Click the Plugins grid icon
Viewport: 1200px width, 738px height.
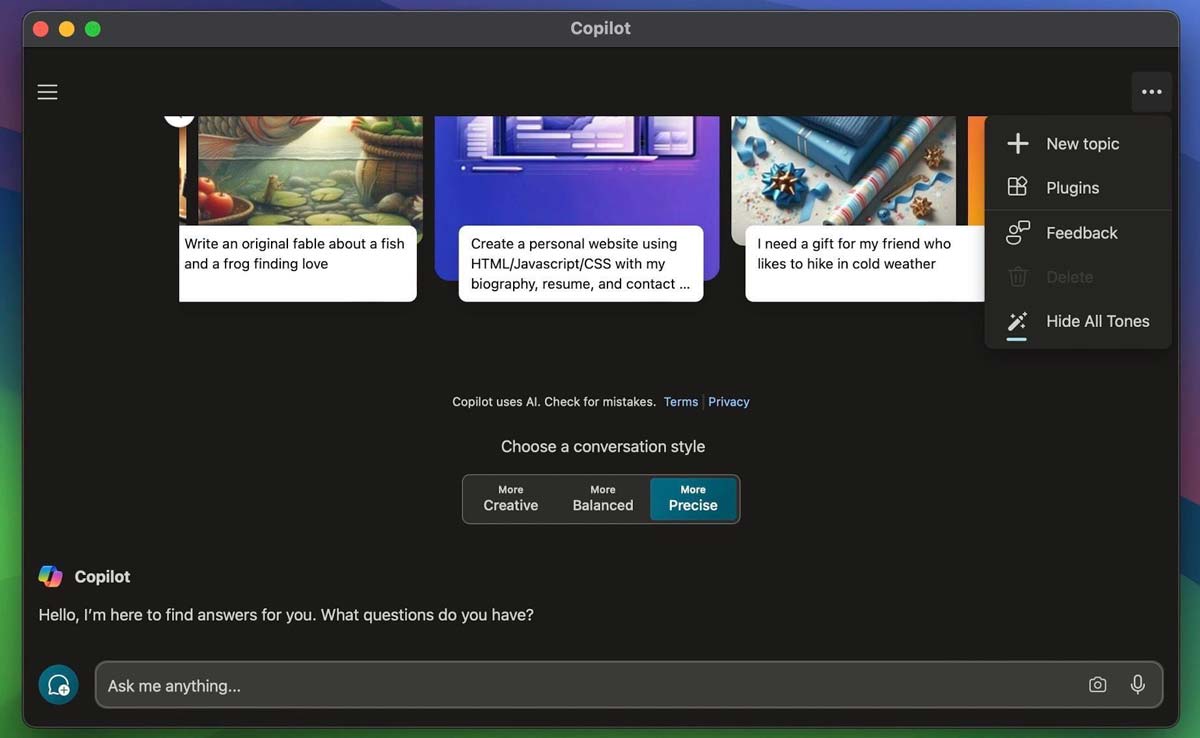pos(1017,188)
